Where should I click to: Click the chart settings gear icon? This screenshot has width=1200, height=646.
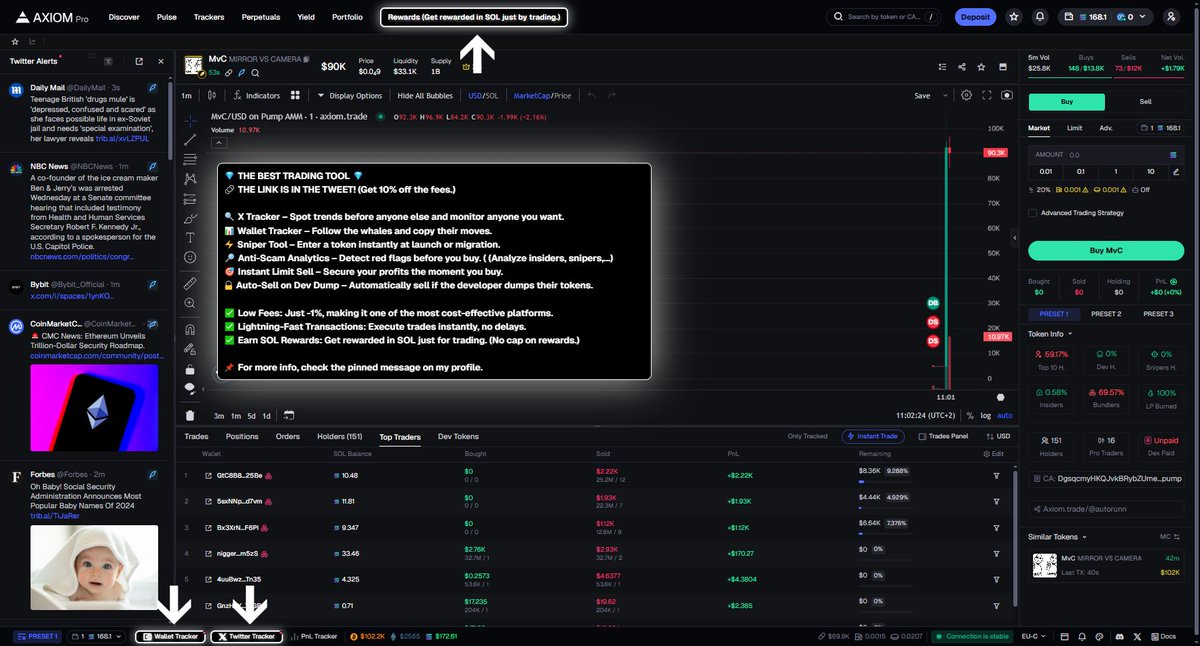[x=966, y=95]
